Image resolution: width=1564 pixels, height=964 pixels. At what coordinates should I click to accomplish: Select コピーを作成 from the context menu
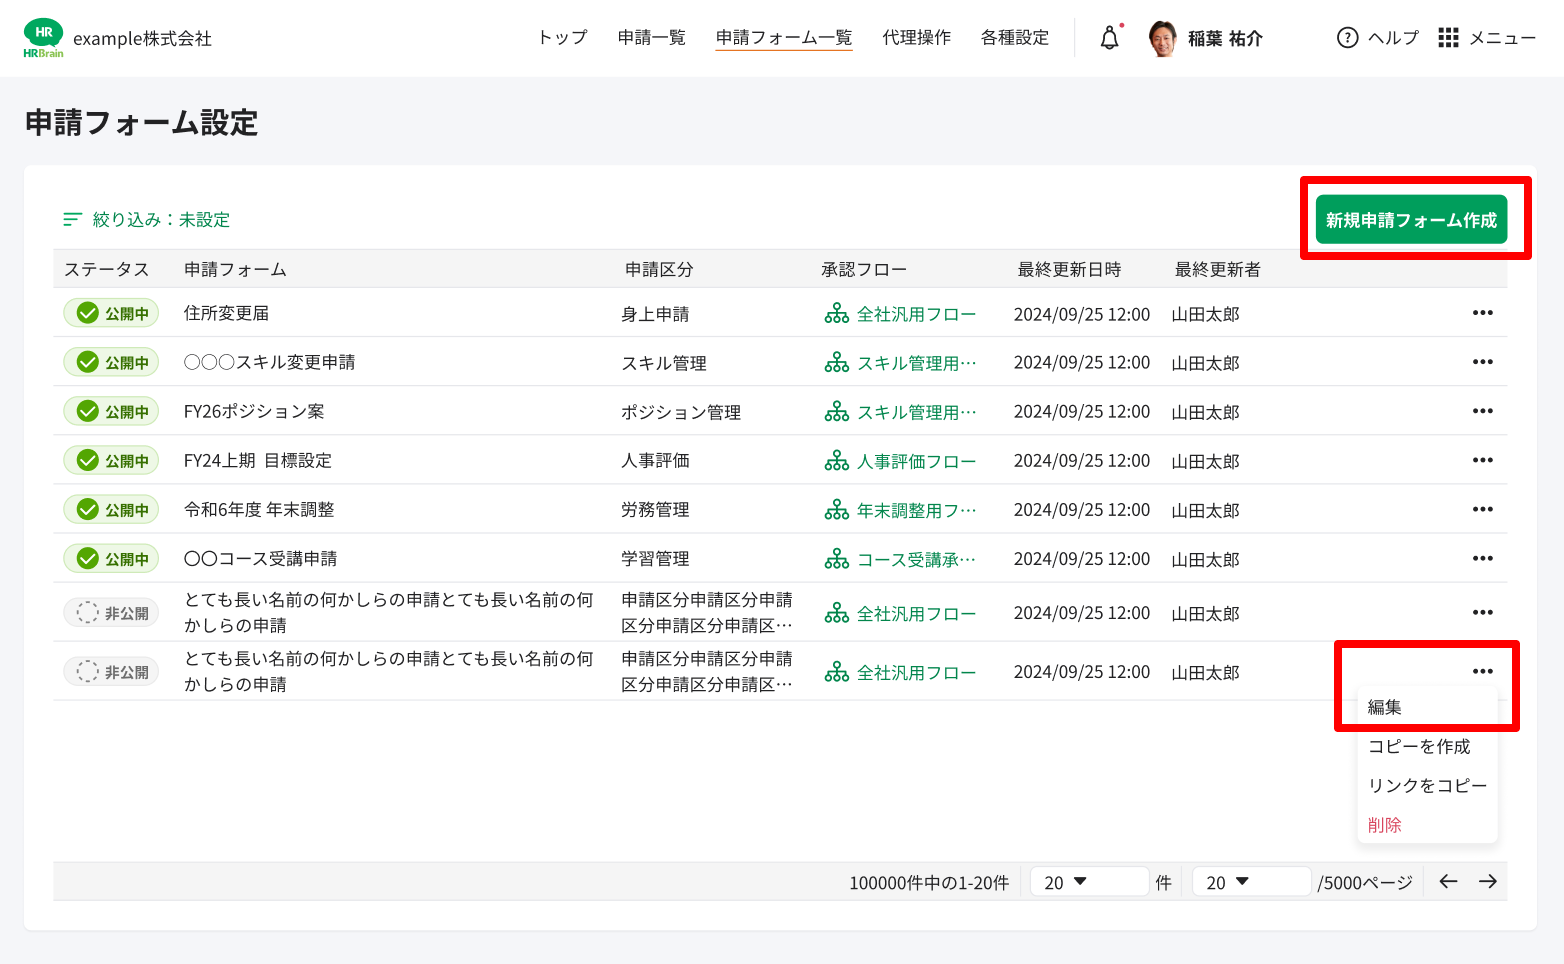tap(1419, 746)
